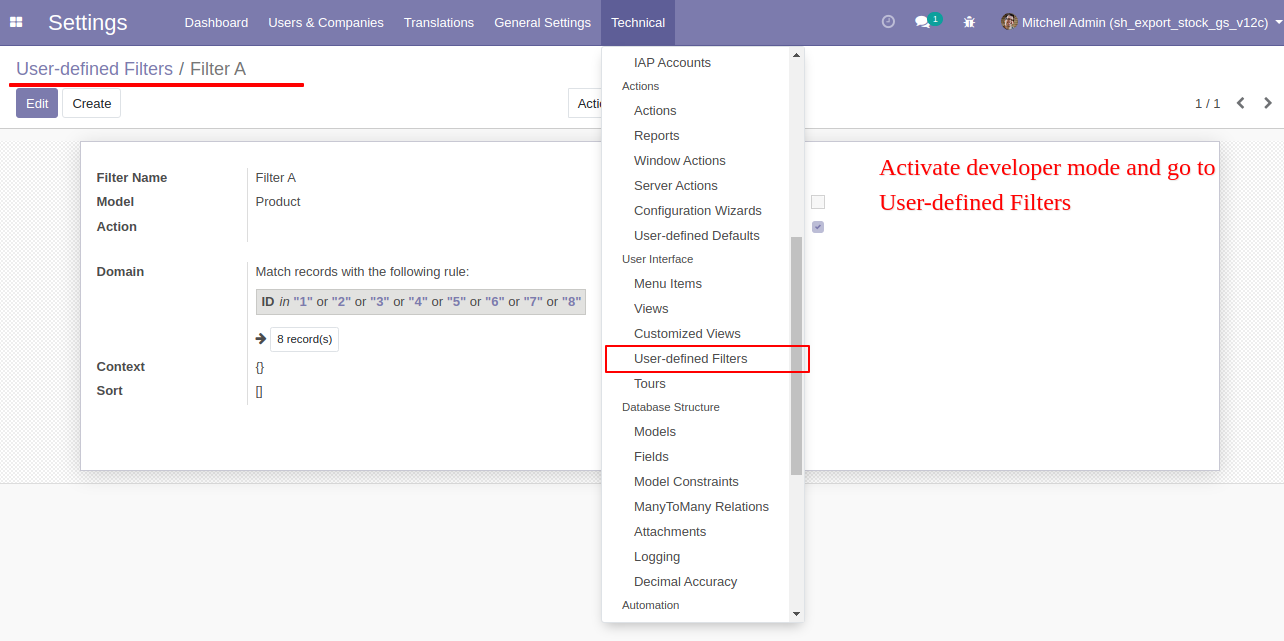The height and width of the screenshot is (641, 1284).
Task: Go to the previous record arrow
Action: point(1241,103)
